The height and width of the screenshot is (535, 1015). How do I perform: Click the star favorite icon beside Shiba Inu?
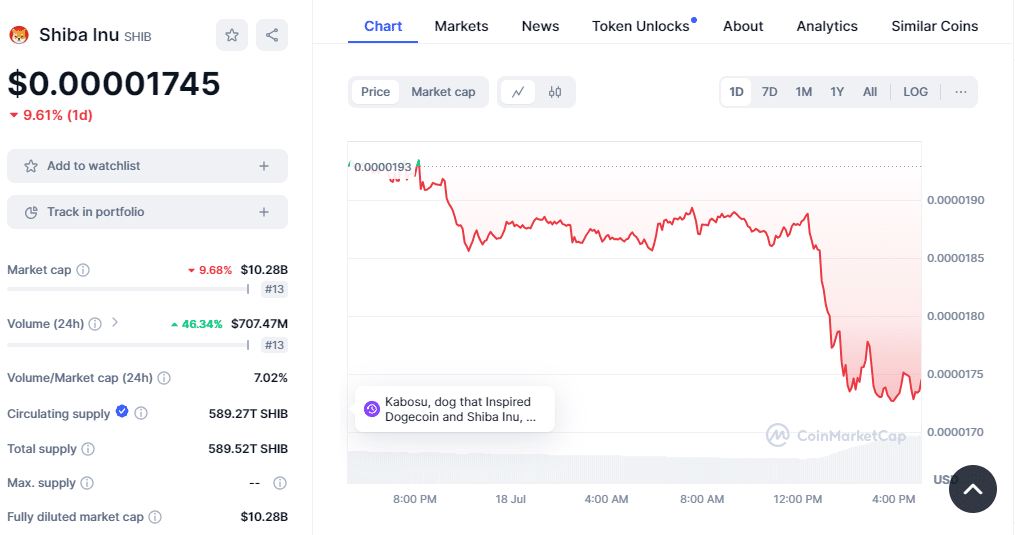click(232, 35)
